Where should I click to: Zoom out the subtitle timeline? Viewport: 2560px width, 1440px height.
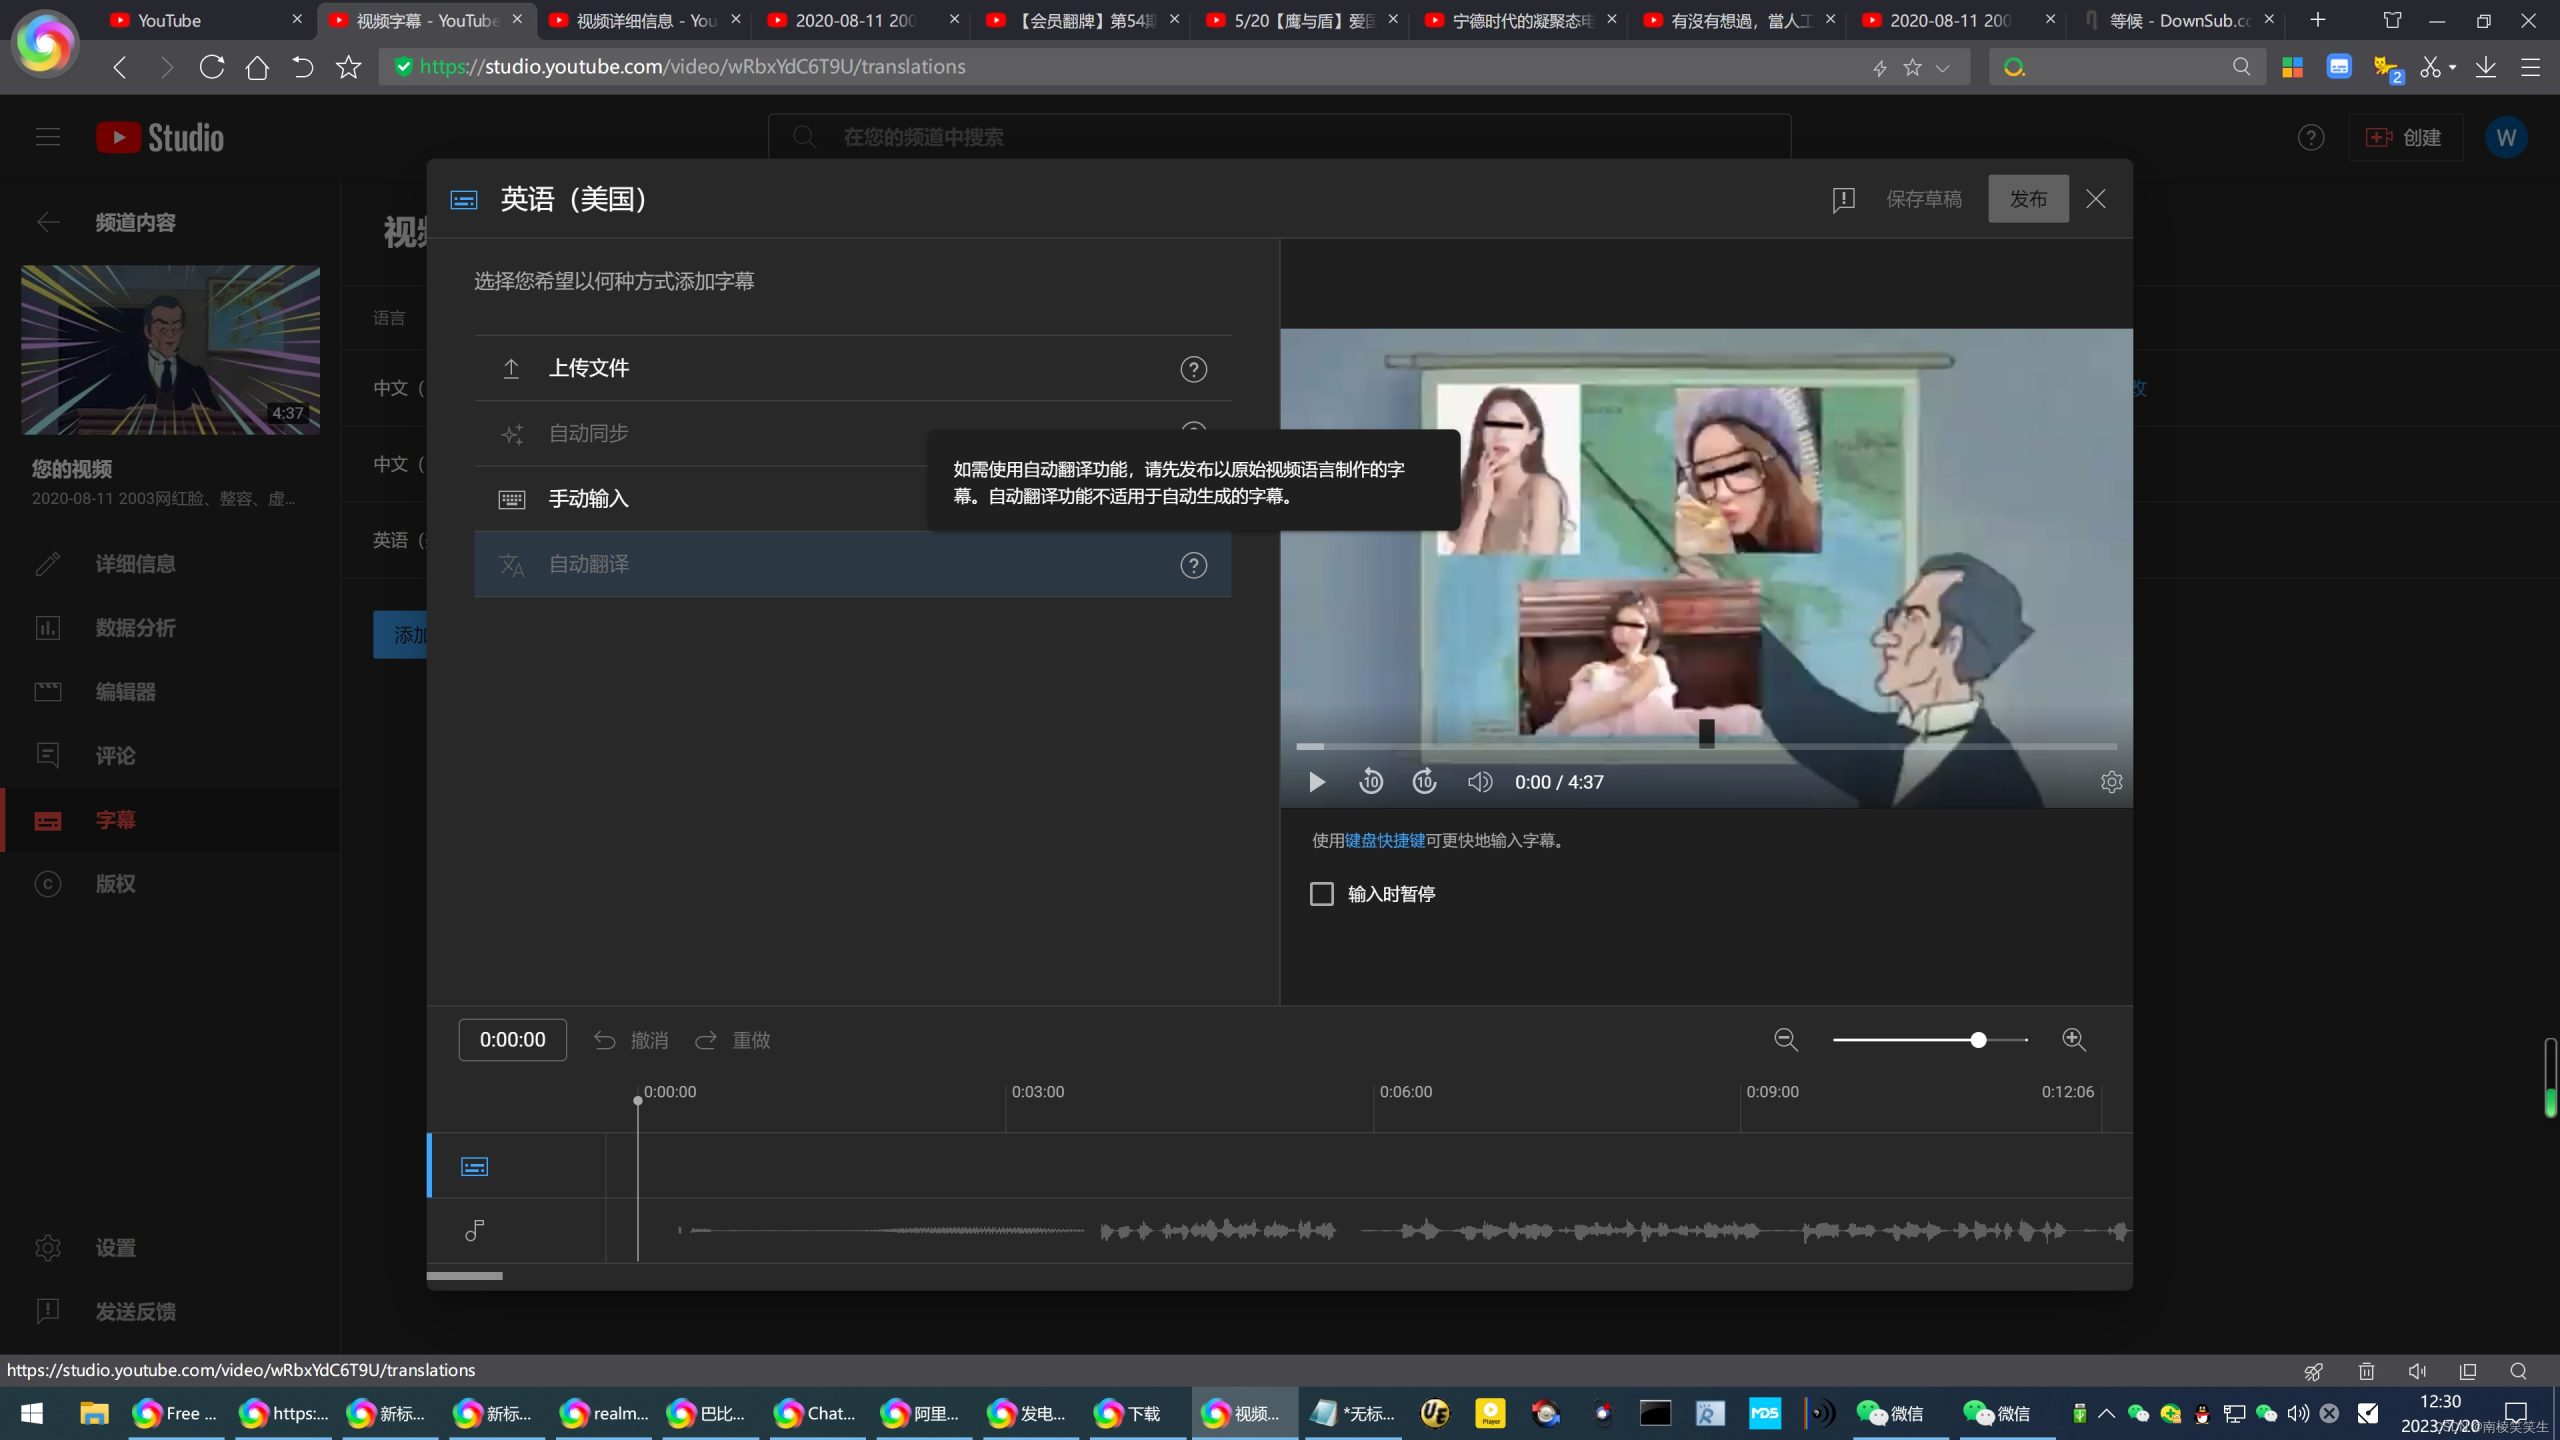(1786, 1040)
